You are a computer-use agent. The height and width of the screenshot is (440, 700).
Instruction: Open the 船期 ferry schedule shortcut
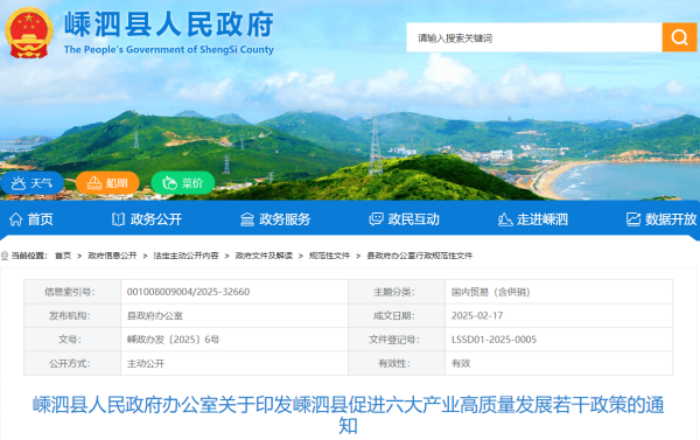coord(108,183)
